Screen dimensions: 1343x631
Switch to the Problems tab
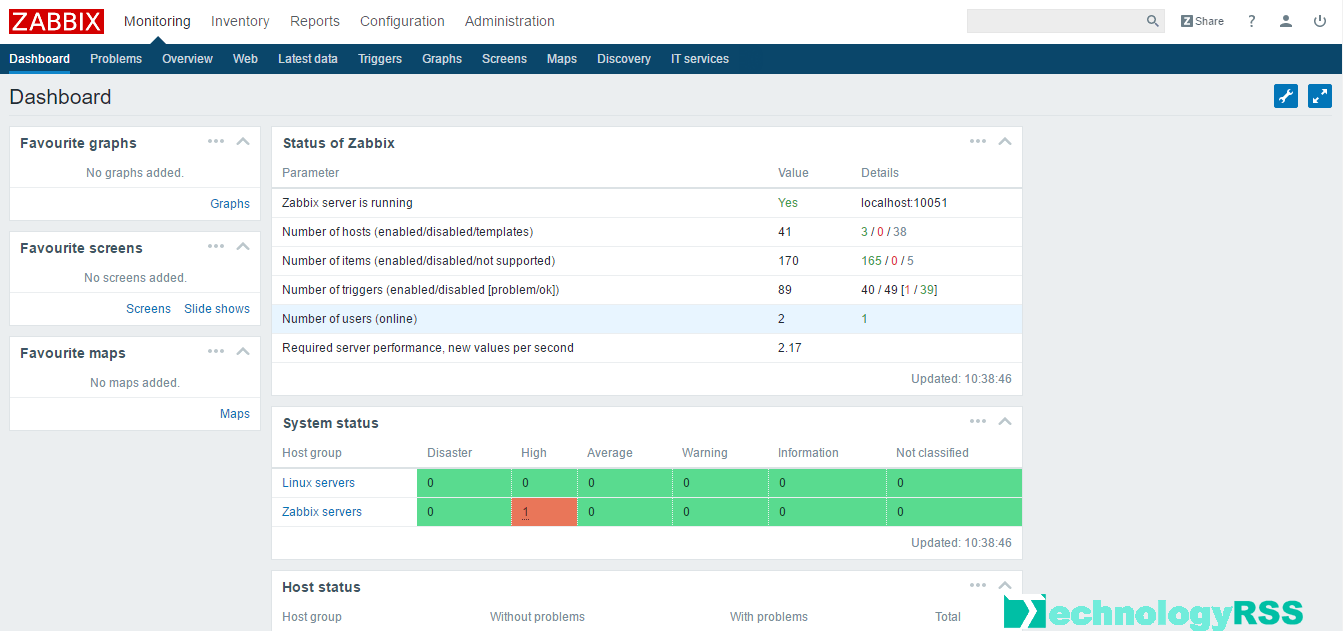tap(116, 59)
